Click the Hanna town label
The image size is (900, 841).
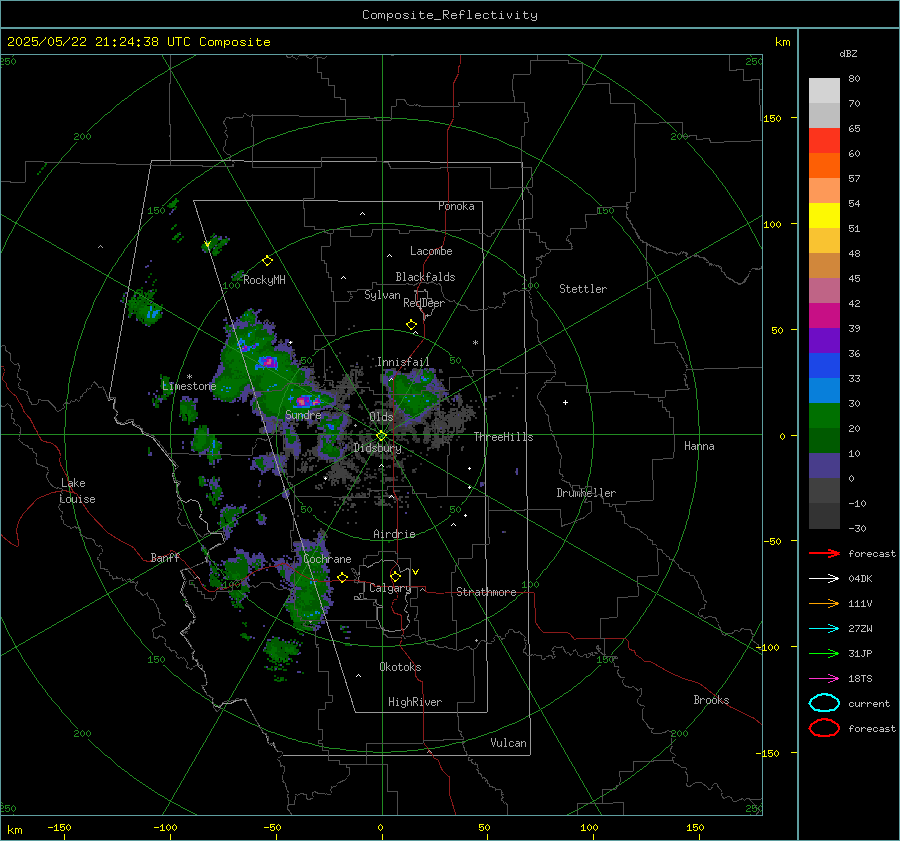click(x=699, y=446)
